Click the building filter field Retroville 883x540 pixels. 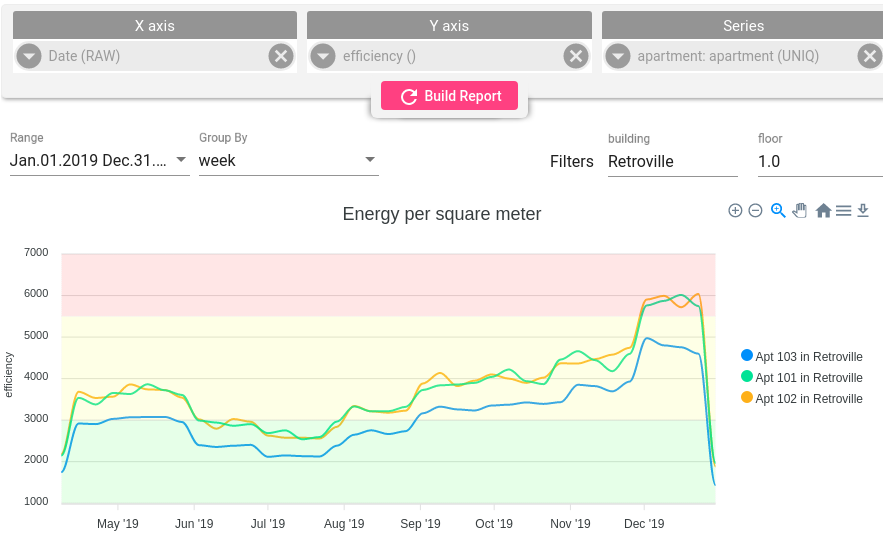(672, 161)
